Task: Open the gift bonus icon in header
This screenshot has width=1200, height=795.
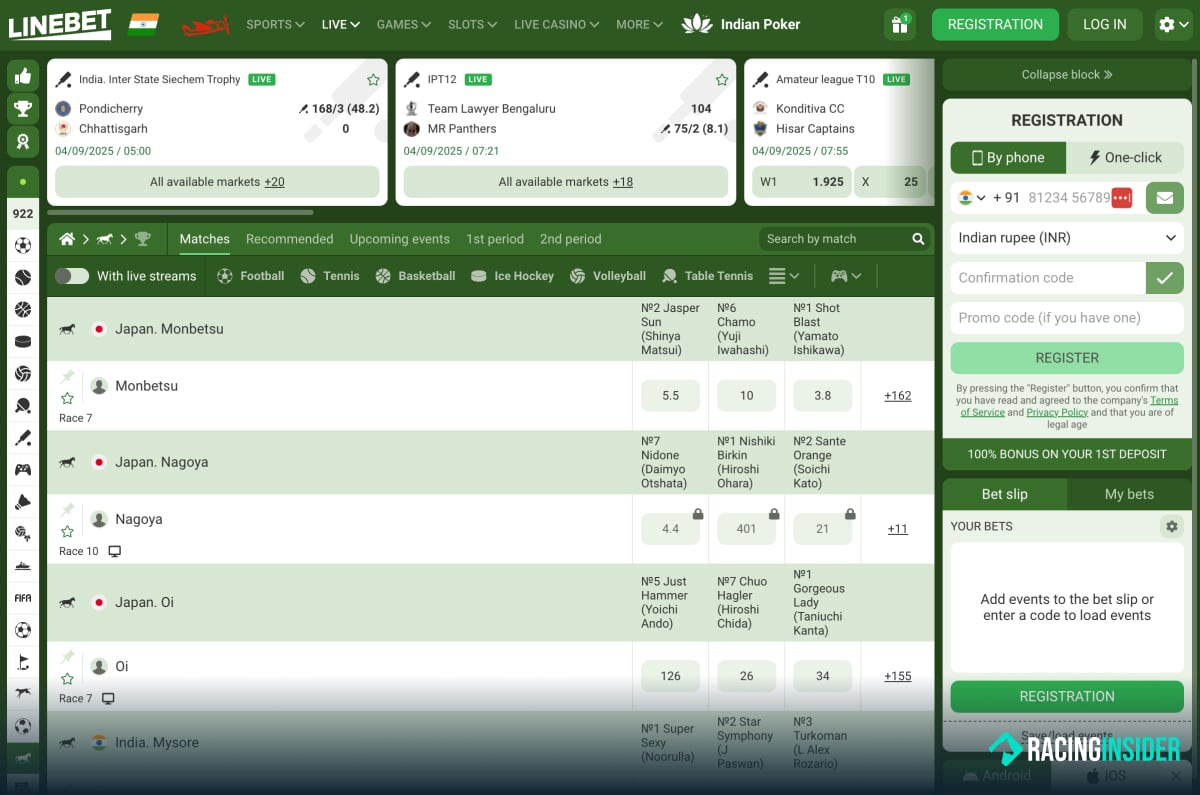Action: pyautogui.click(x=900, y=24)
